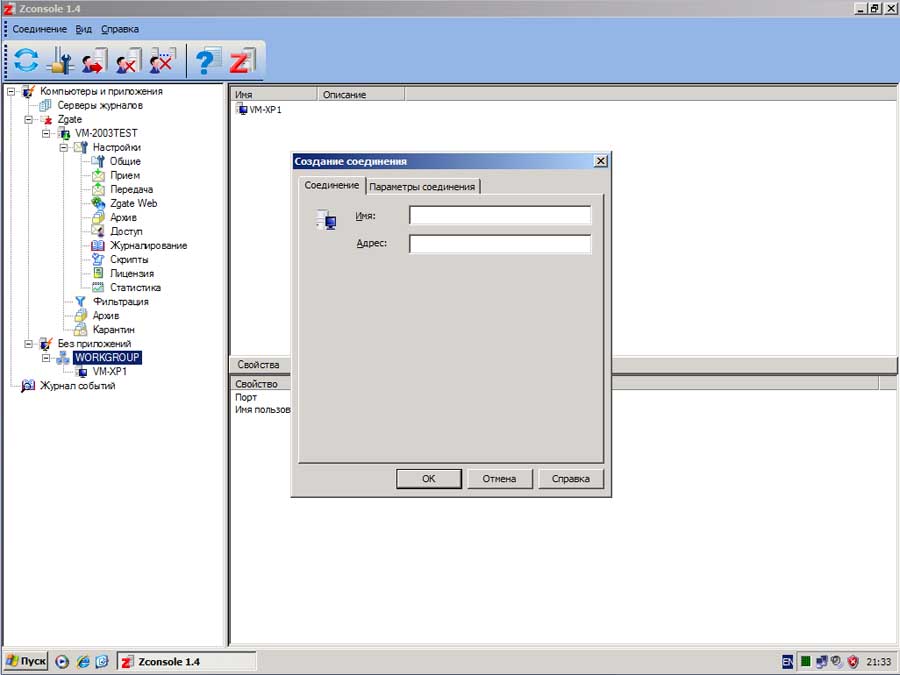
Task: Open Журнал событий icon in tree
Action: [x=28, y=386]
